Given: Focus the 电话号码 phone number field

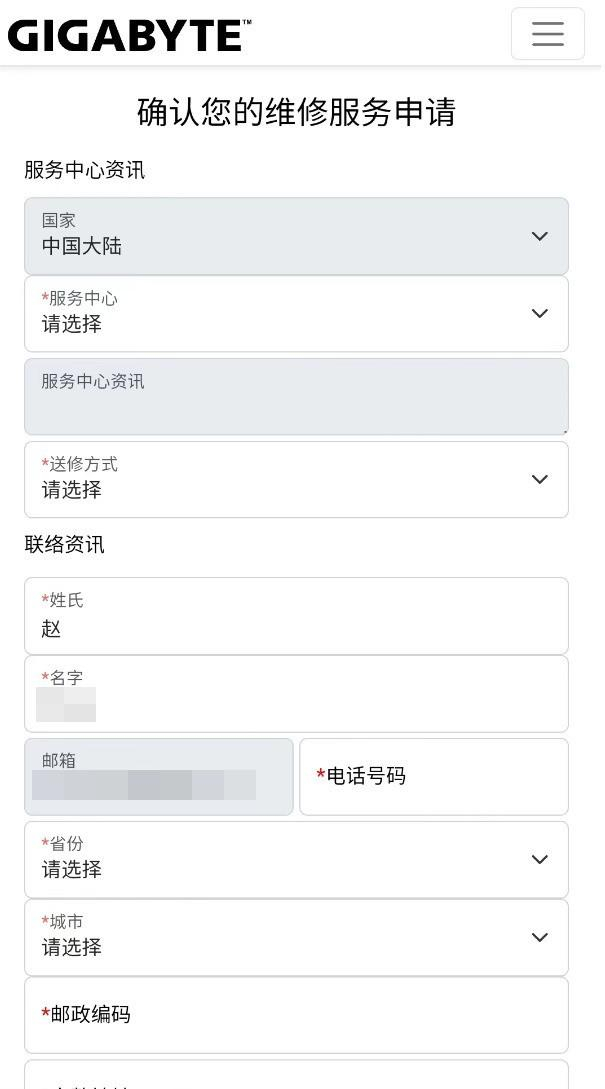Looking at the screenshot, I should (x=434, y=776).
